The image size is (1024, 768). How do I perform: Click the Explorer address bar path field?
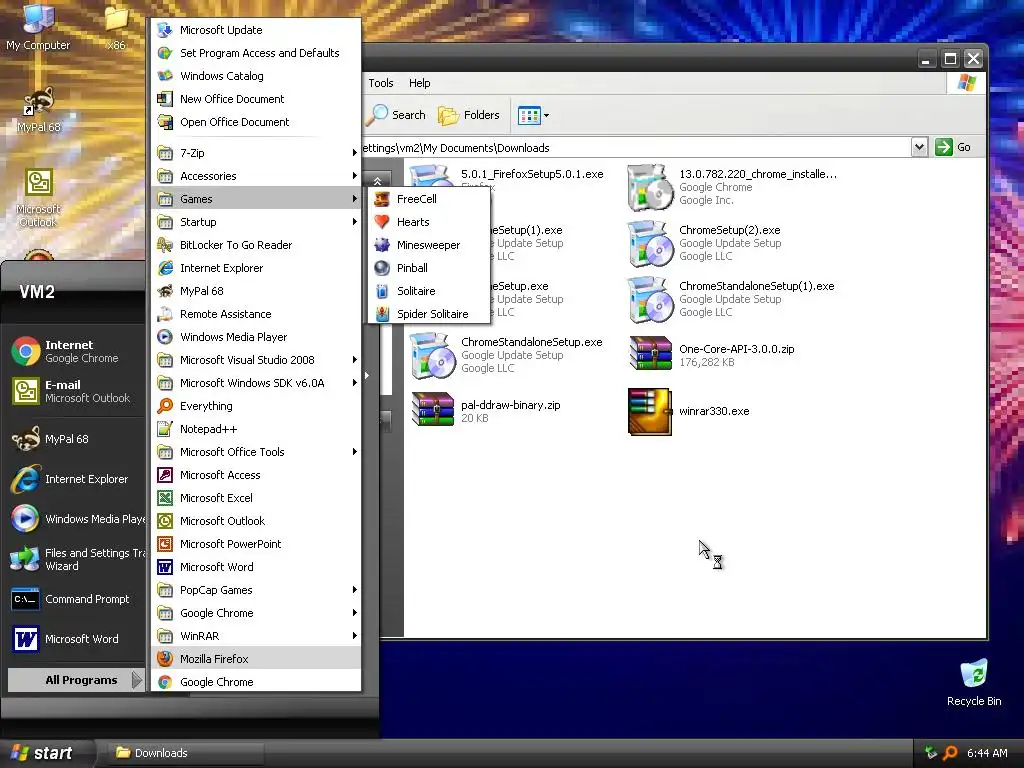click(x=636, y=148)
